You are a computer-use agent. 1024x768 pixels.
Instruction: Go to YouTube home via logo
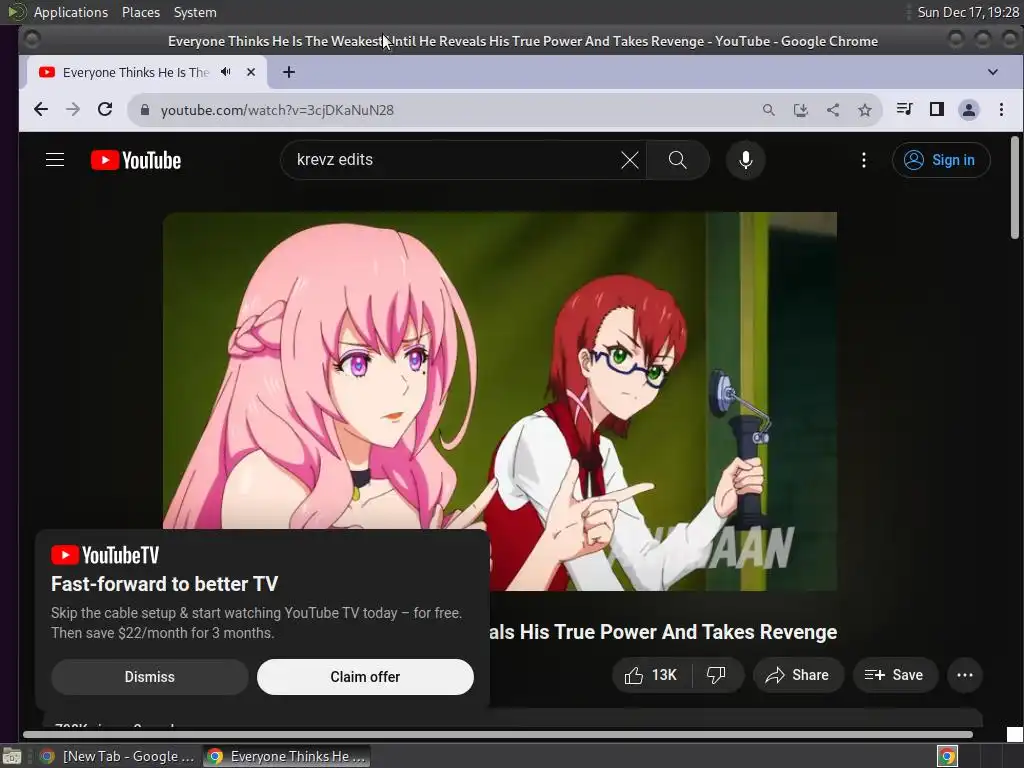pos(136,160)
